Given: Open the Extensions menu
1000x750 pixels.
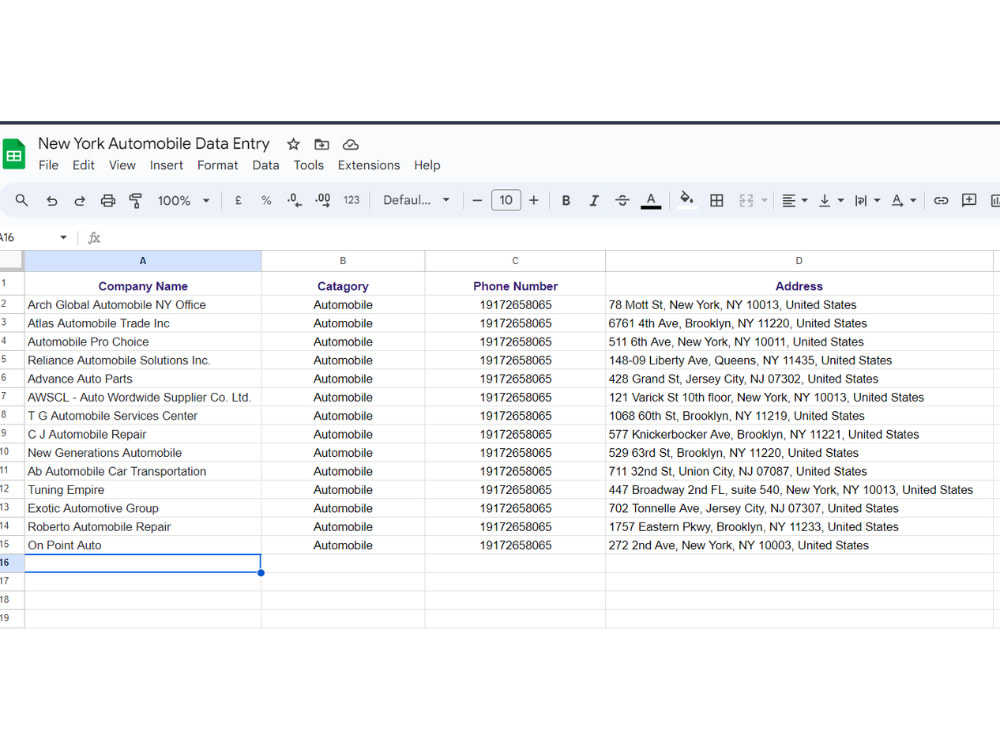Looking at the screenshot, I should coord(368,165).
